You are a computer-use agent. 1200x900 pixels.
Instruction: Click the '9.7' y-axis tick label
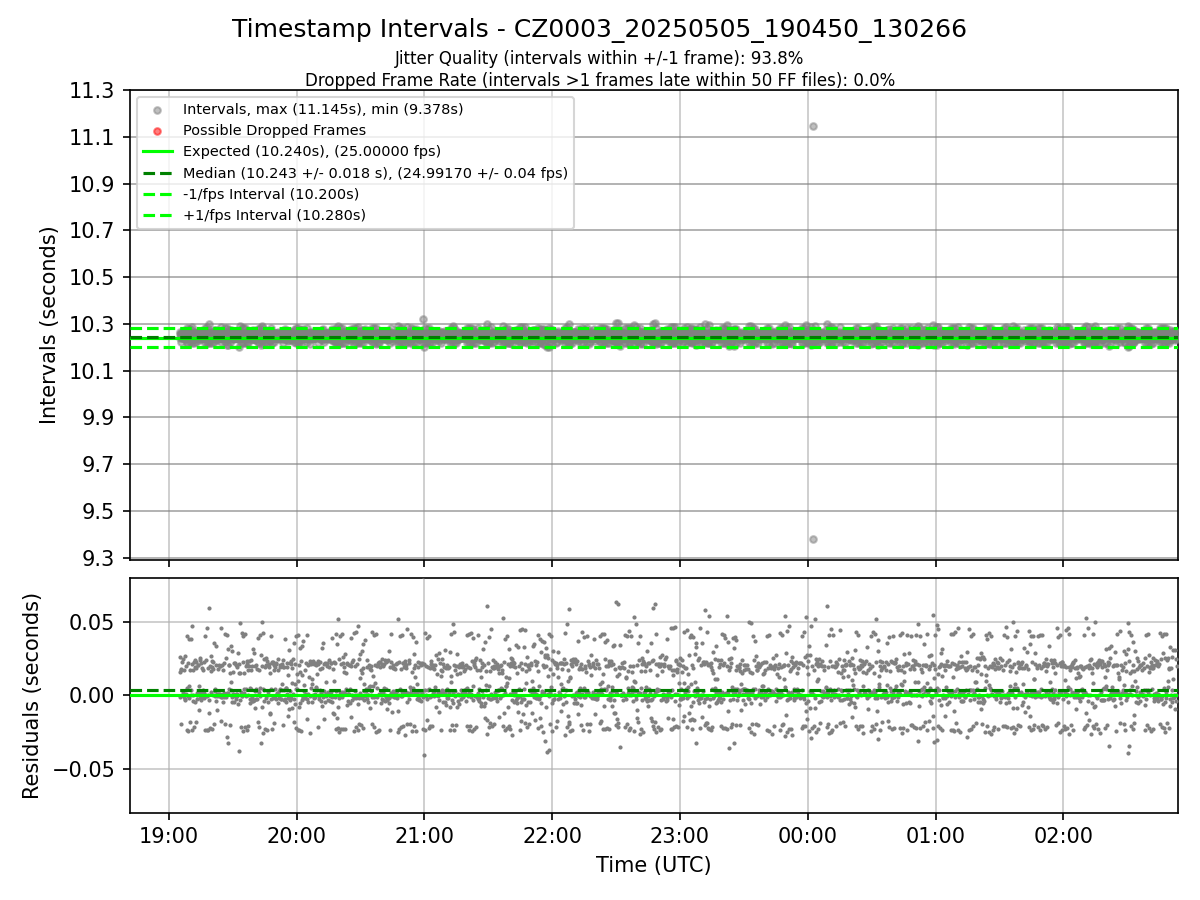coord(98,464)
